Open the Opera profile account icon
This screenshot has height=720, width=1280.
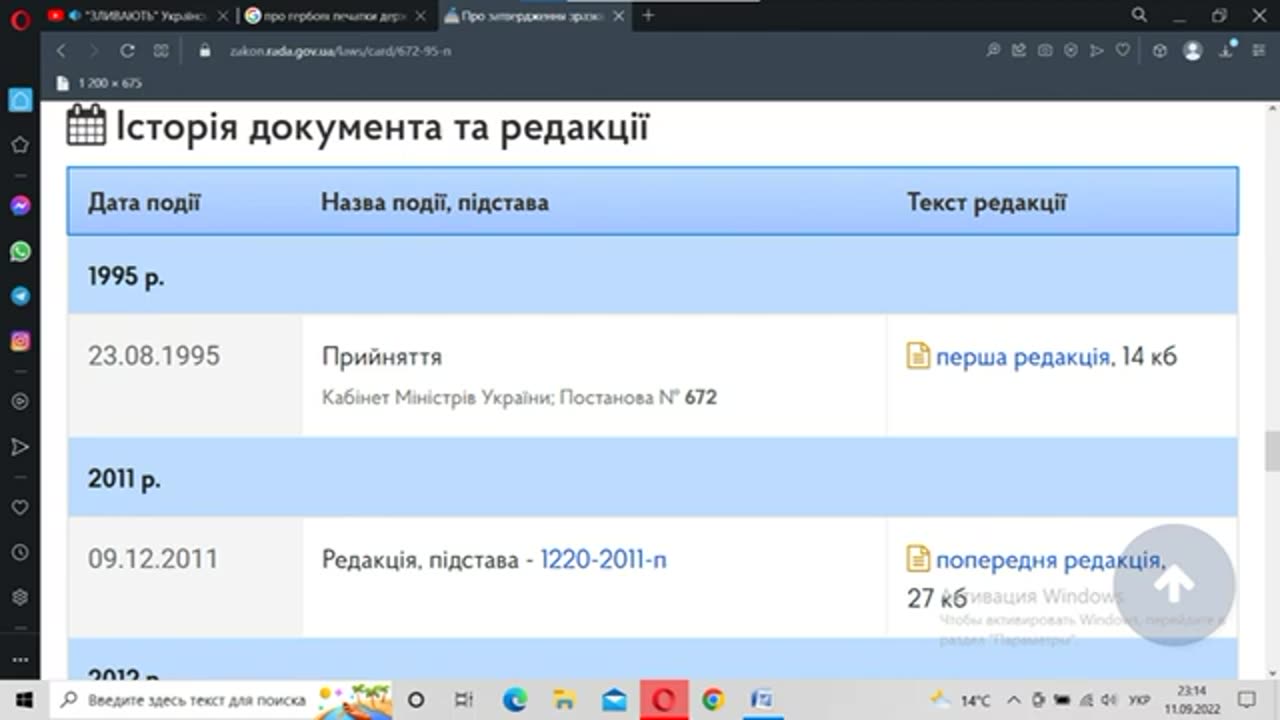click(1192, 50)
